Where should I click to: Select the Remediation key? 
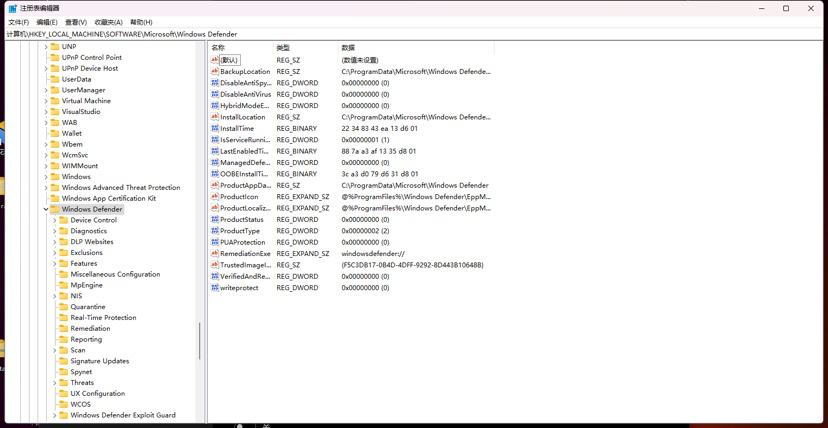pyautogui.click(x=90, y=328)
